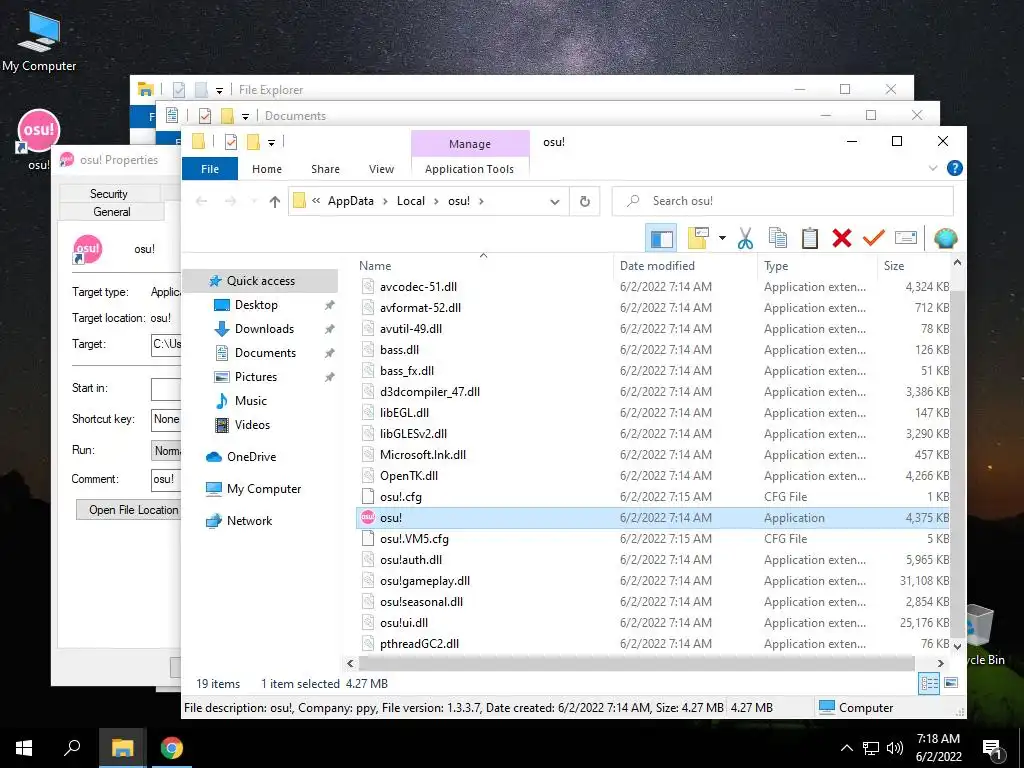
Task: Open the recent locations dropdown arrow
Action: point(253,202)
